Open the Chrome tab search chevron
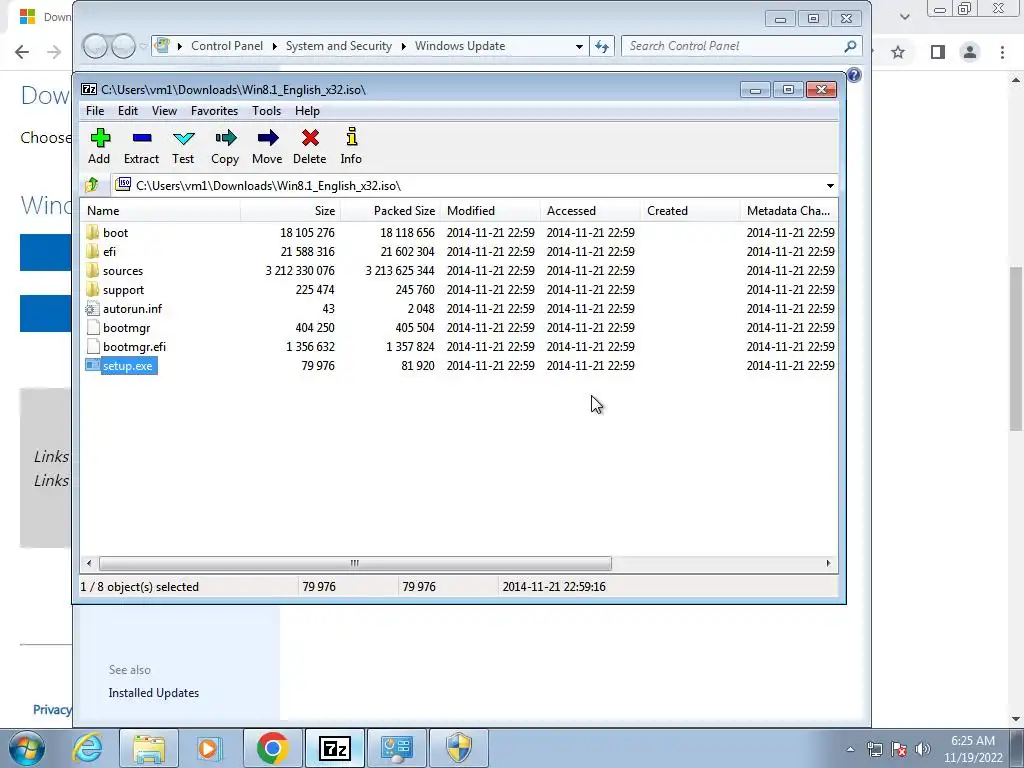 tap(904, 16)
